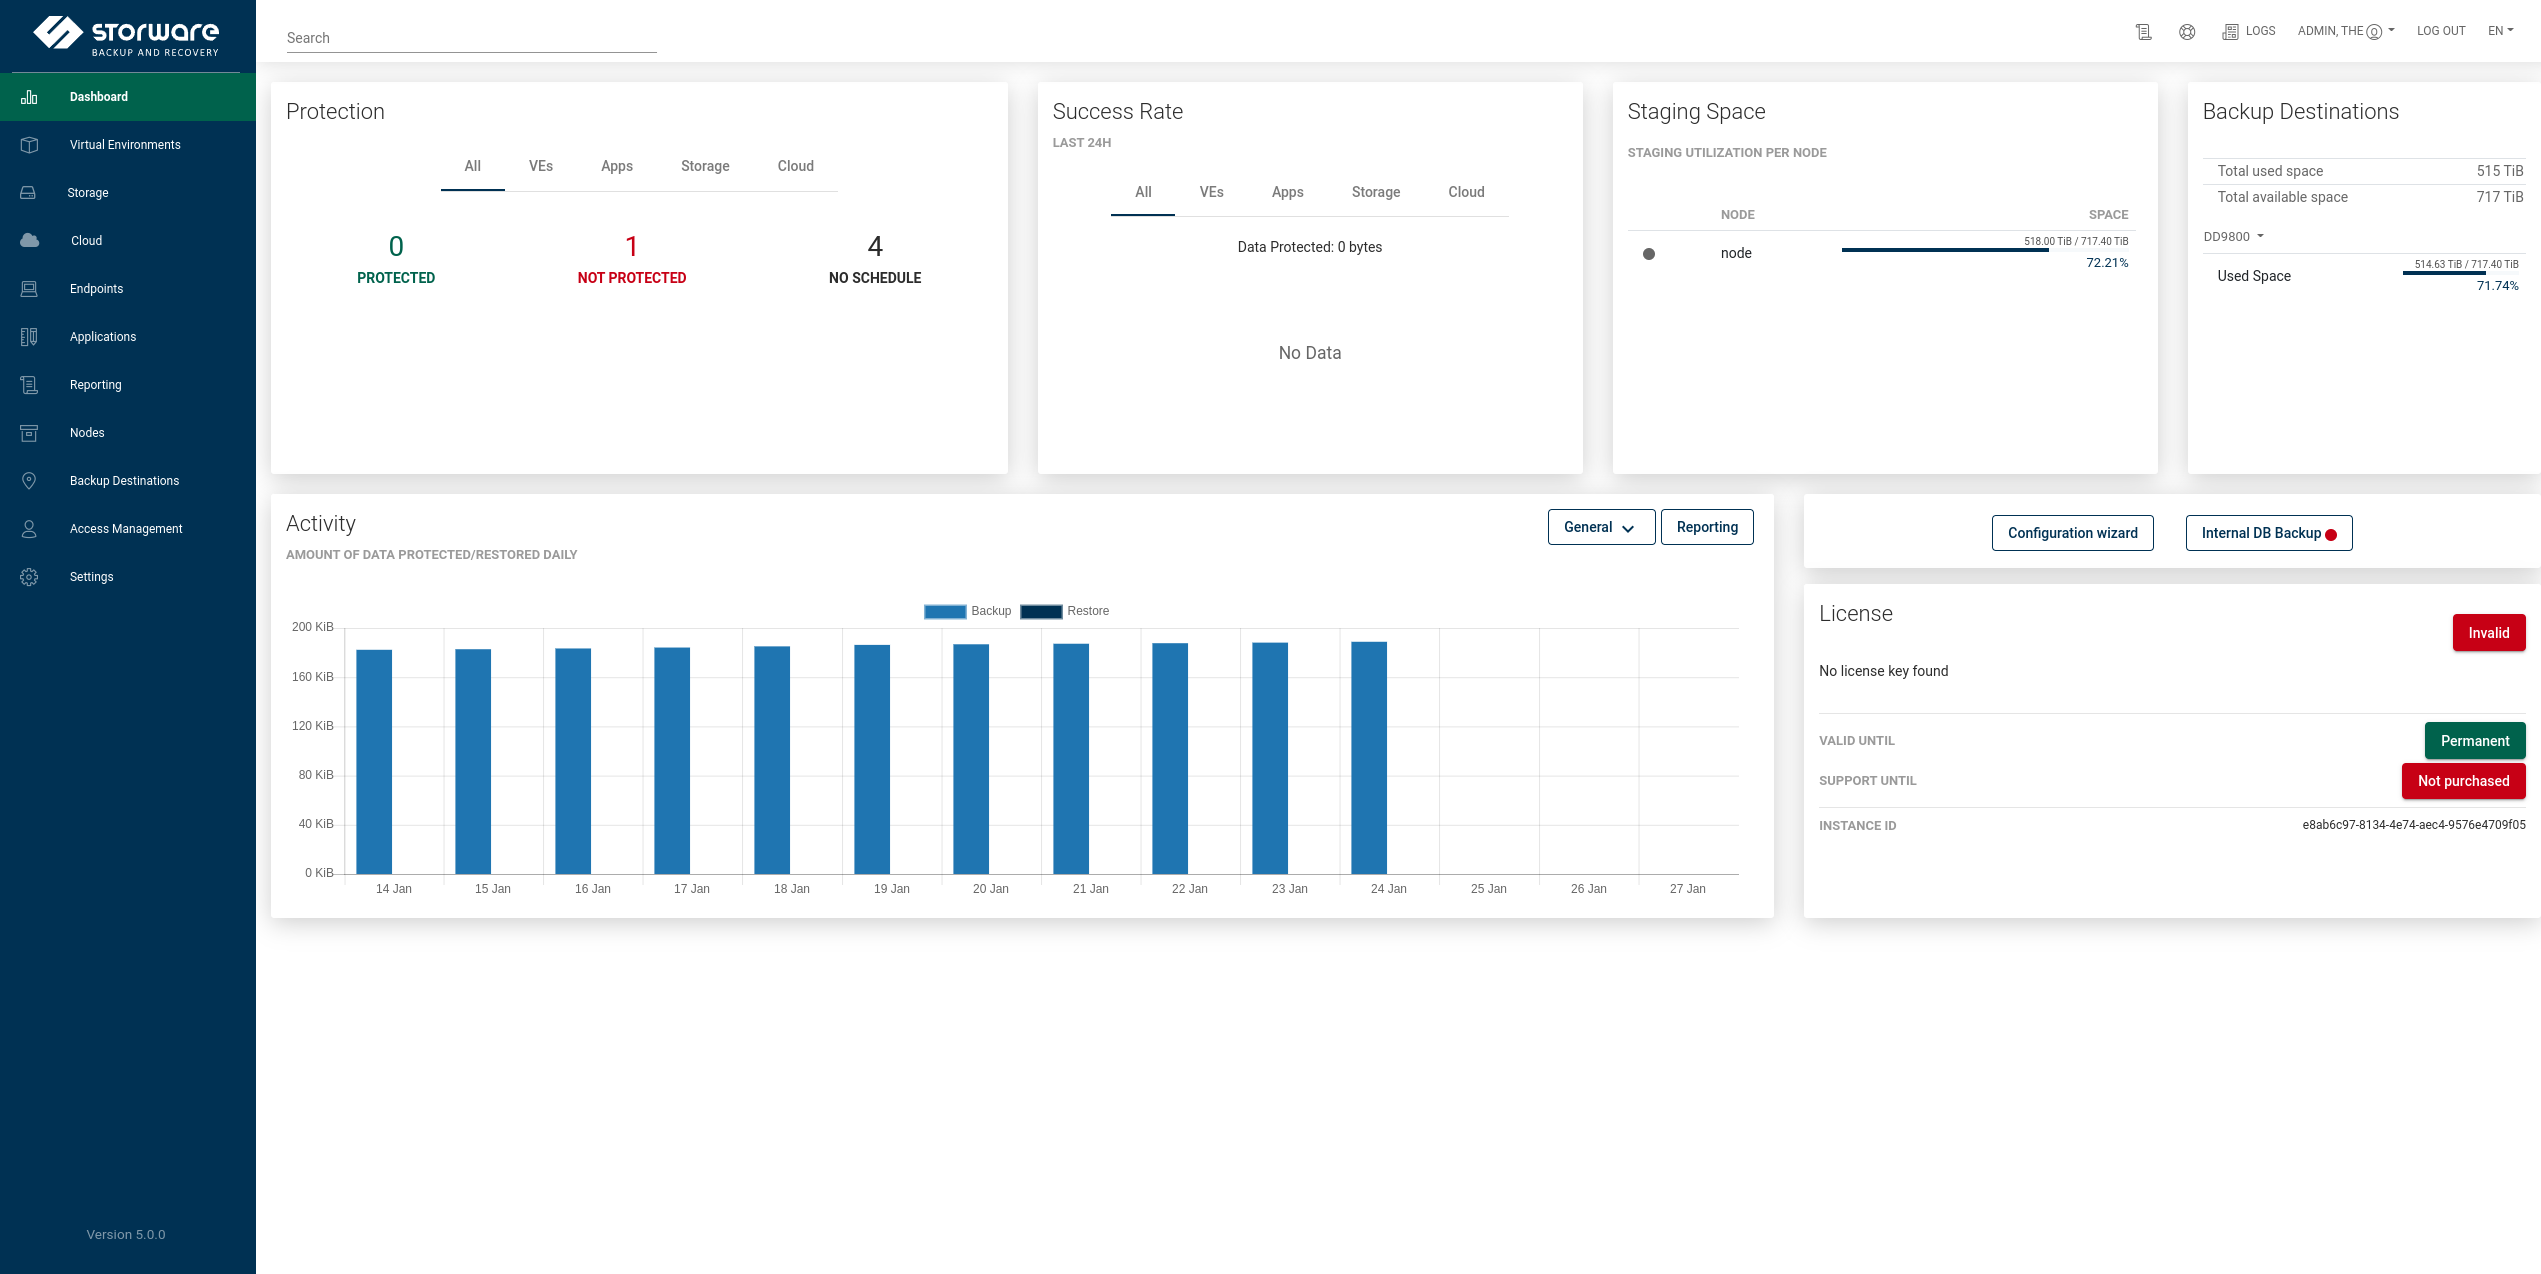The image size is (2541, 1274).
Task: Click the Settings gear icon
Action: tap(29, 577)
